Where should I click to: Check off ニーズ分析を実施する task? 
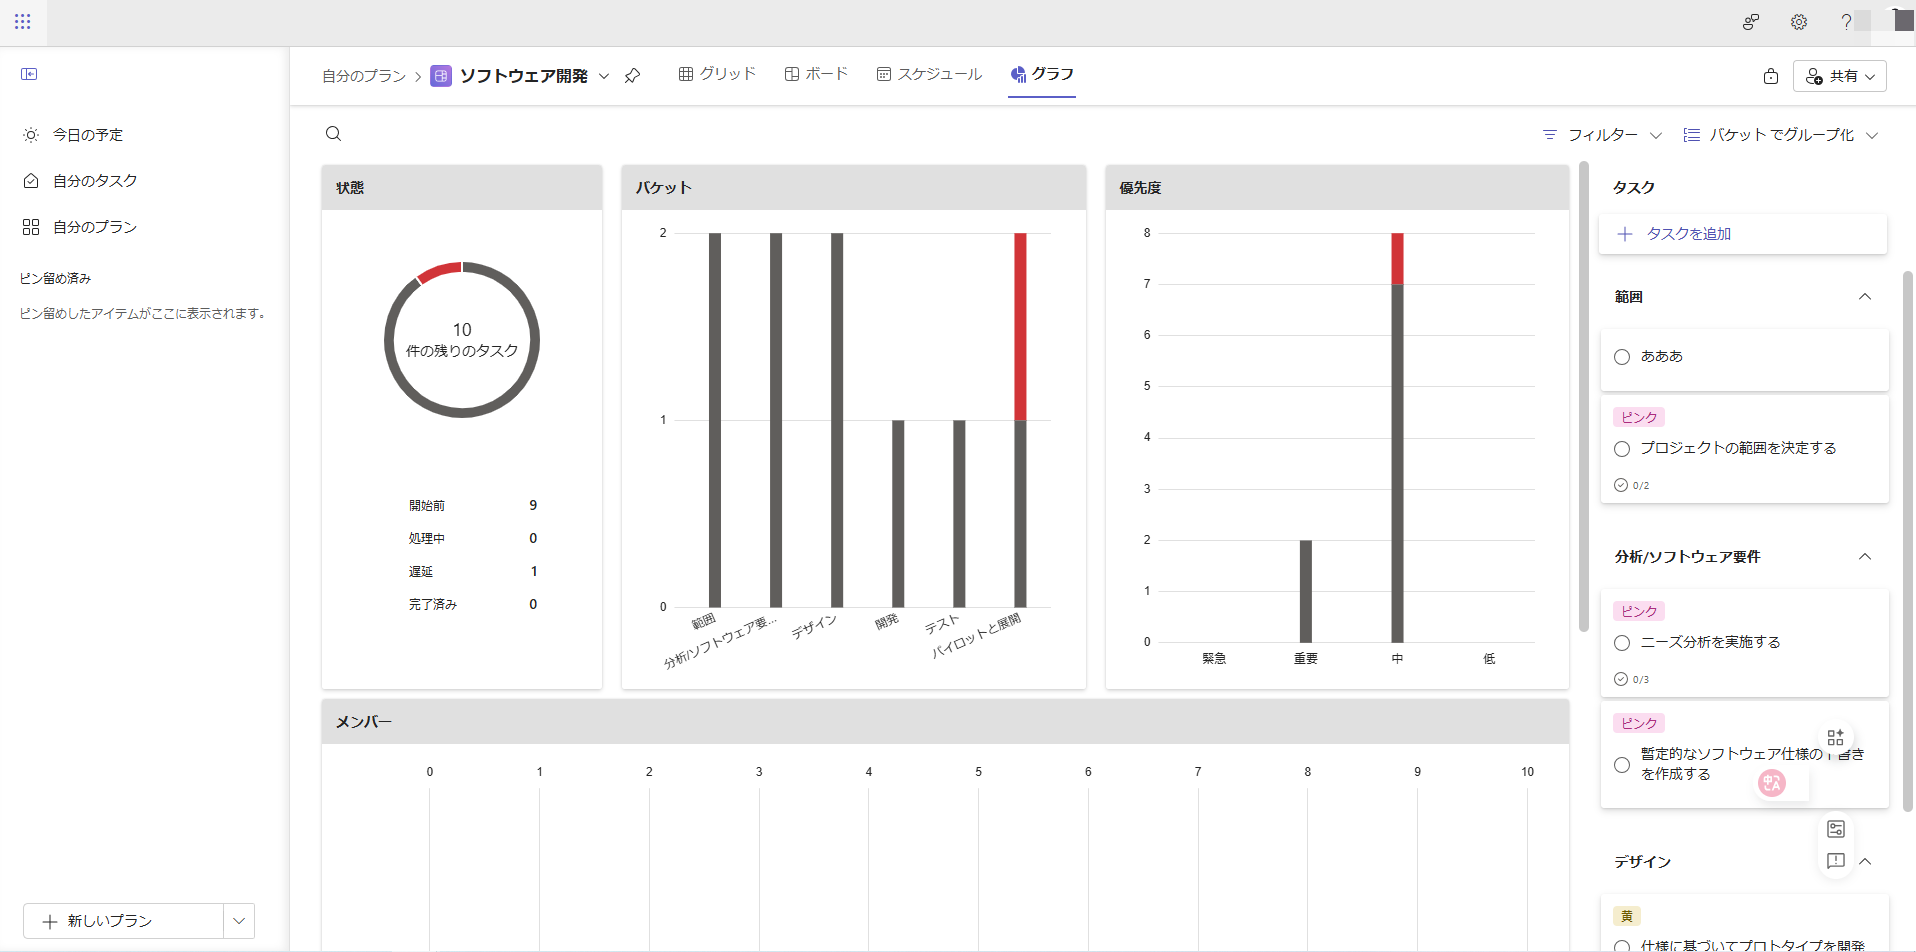[1622, 643]
